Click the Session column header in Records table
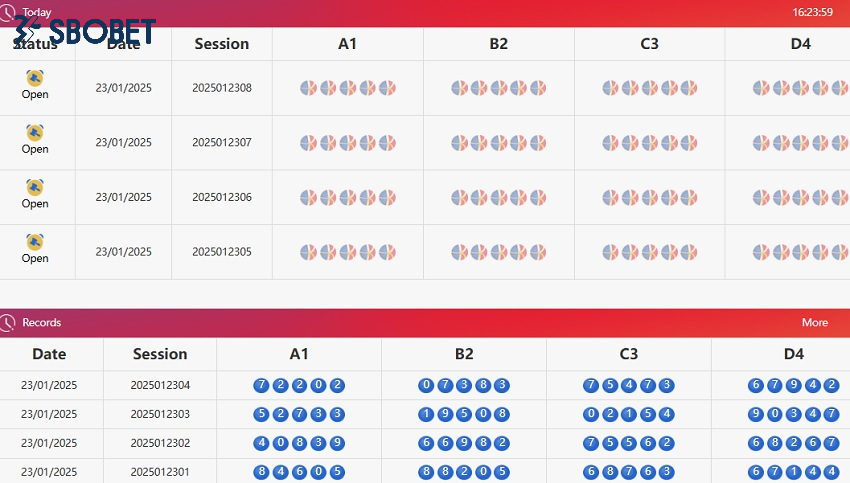This screenshot has width=850, height=483. [x=160, y=353]
